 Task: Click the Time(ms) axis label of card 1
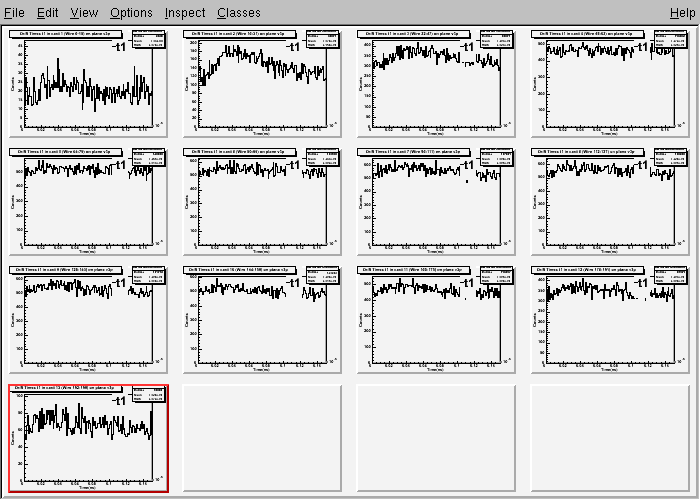coord(88,133)
